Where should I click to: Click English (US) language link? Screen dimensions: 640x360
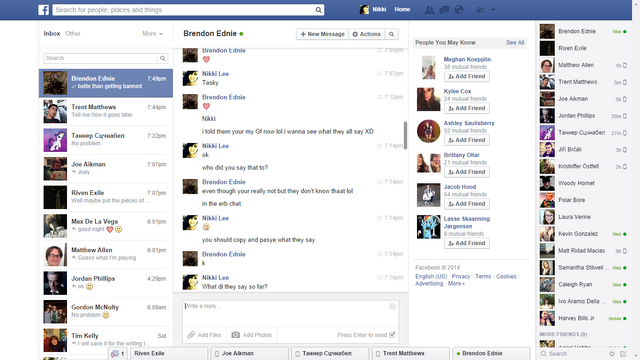431,276
